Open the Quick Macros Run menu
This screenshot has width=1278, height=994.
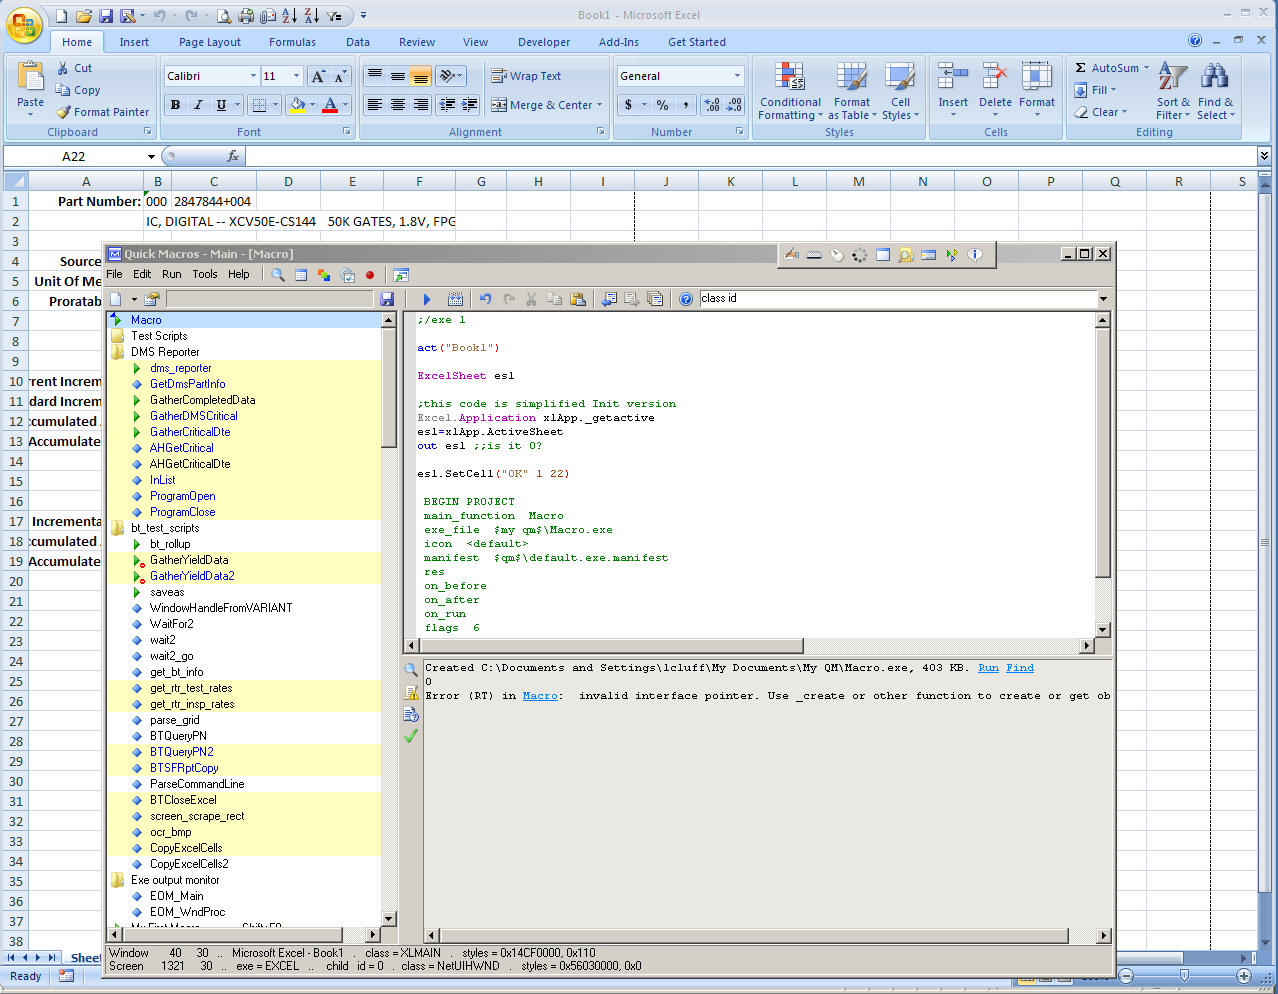[x=172, y=274]
